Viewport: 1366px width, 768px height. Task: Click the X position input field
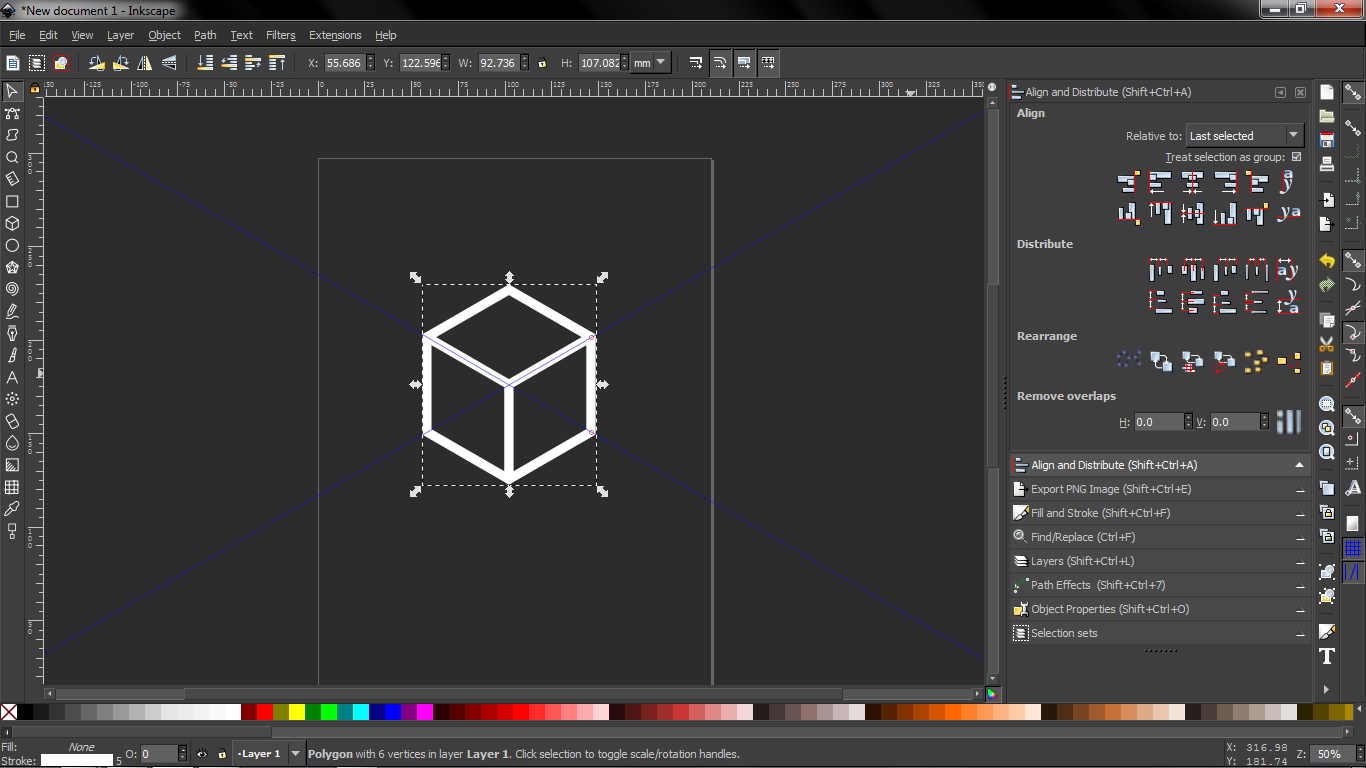point(349,62)
